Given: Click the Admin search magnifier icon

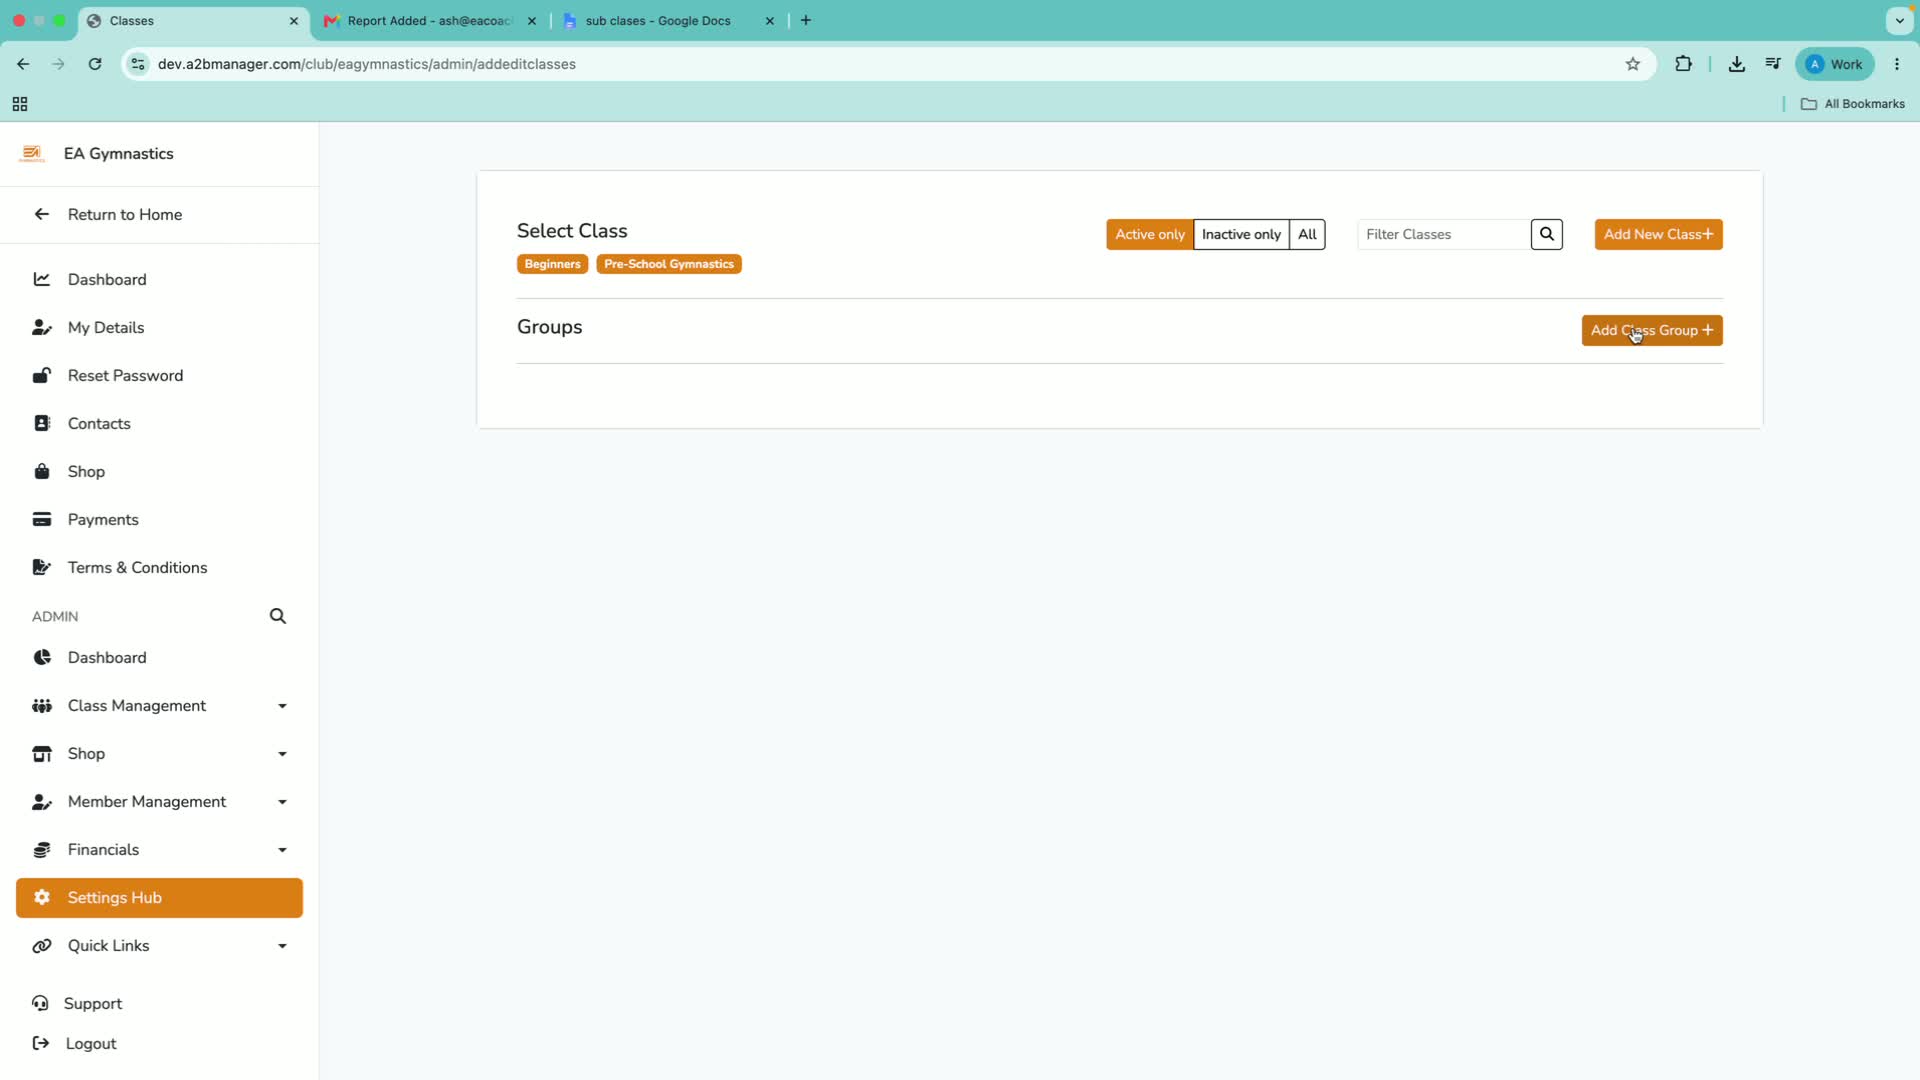Looking at the screenshot, I should point(278,616).
